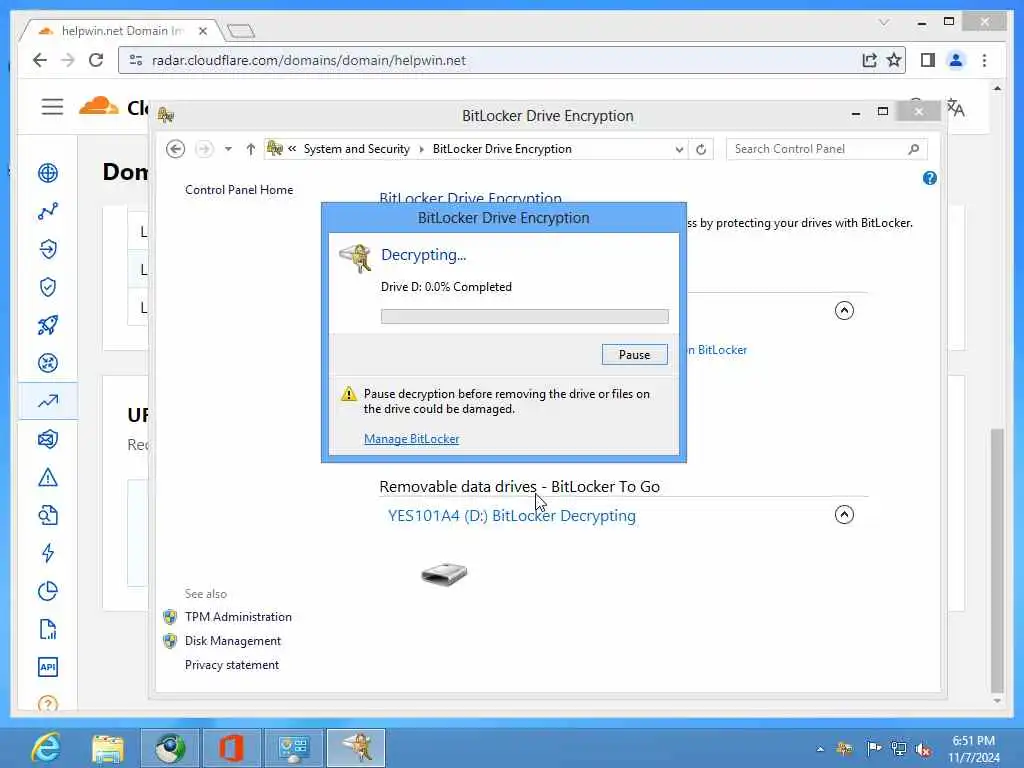Open TPM Administration link
Image resolution: width=1024 pixels, height=768 pixels.
[238, 617]
